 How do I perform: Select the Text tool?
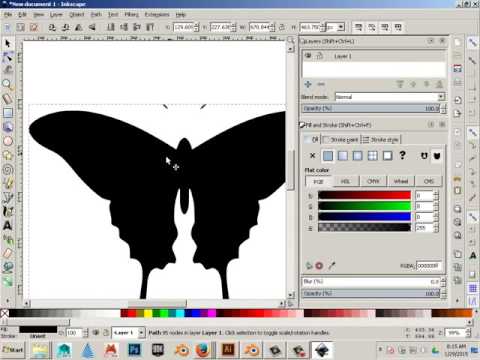[x=8, y=226]
